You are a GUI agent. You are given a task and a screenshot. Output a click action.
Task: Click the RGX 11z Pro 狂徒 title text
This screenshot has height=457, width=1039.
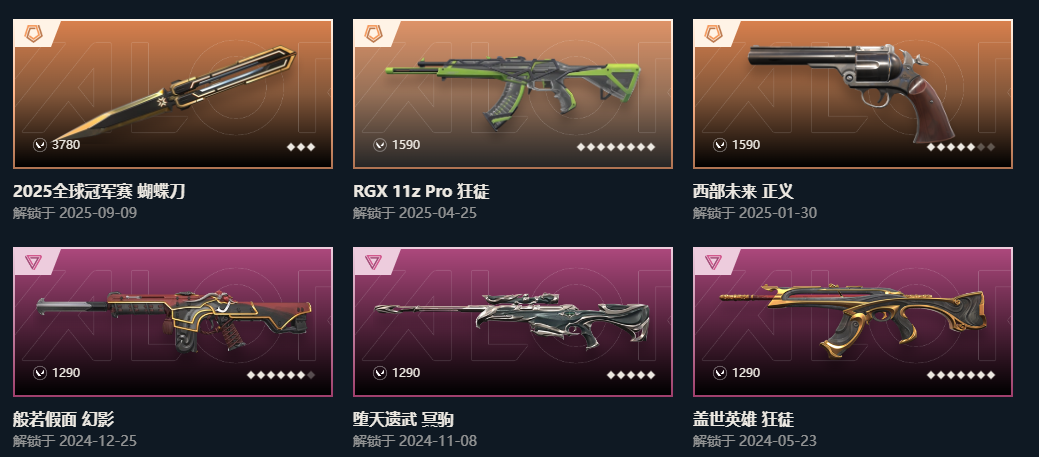tap(421, 192)
